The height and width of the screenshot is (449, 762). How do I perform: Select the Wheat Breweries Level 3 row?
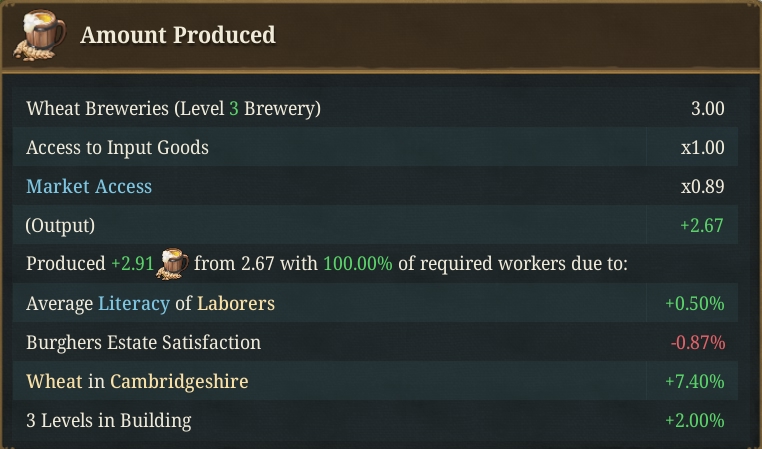point(375,108)
